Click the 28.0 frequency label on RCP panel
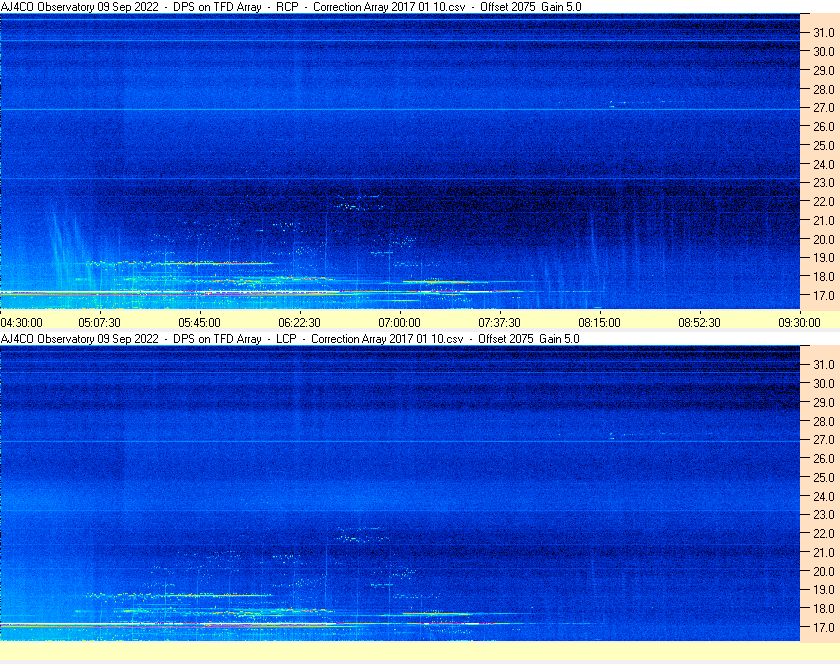 [824, 89]
